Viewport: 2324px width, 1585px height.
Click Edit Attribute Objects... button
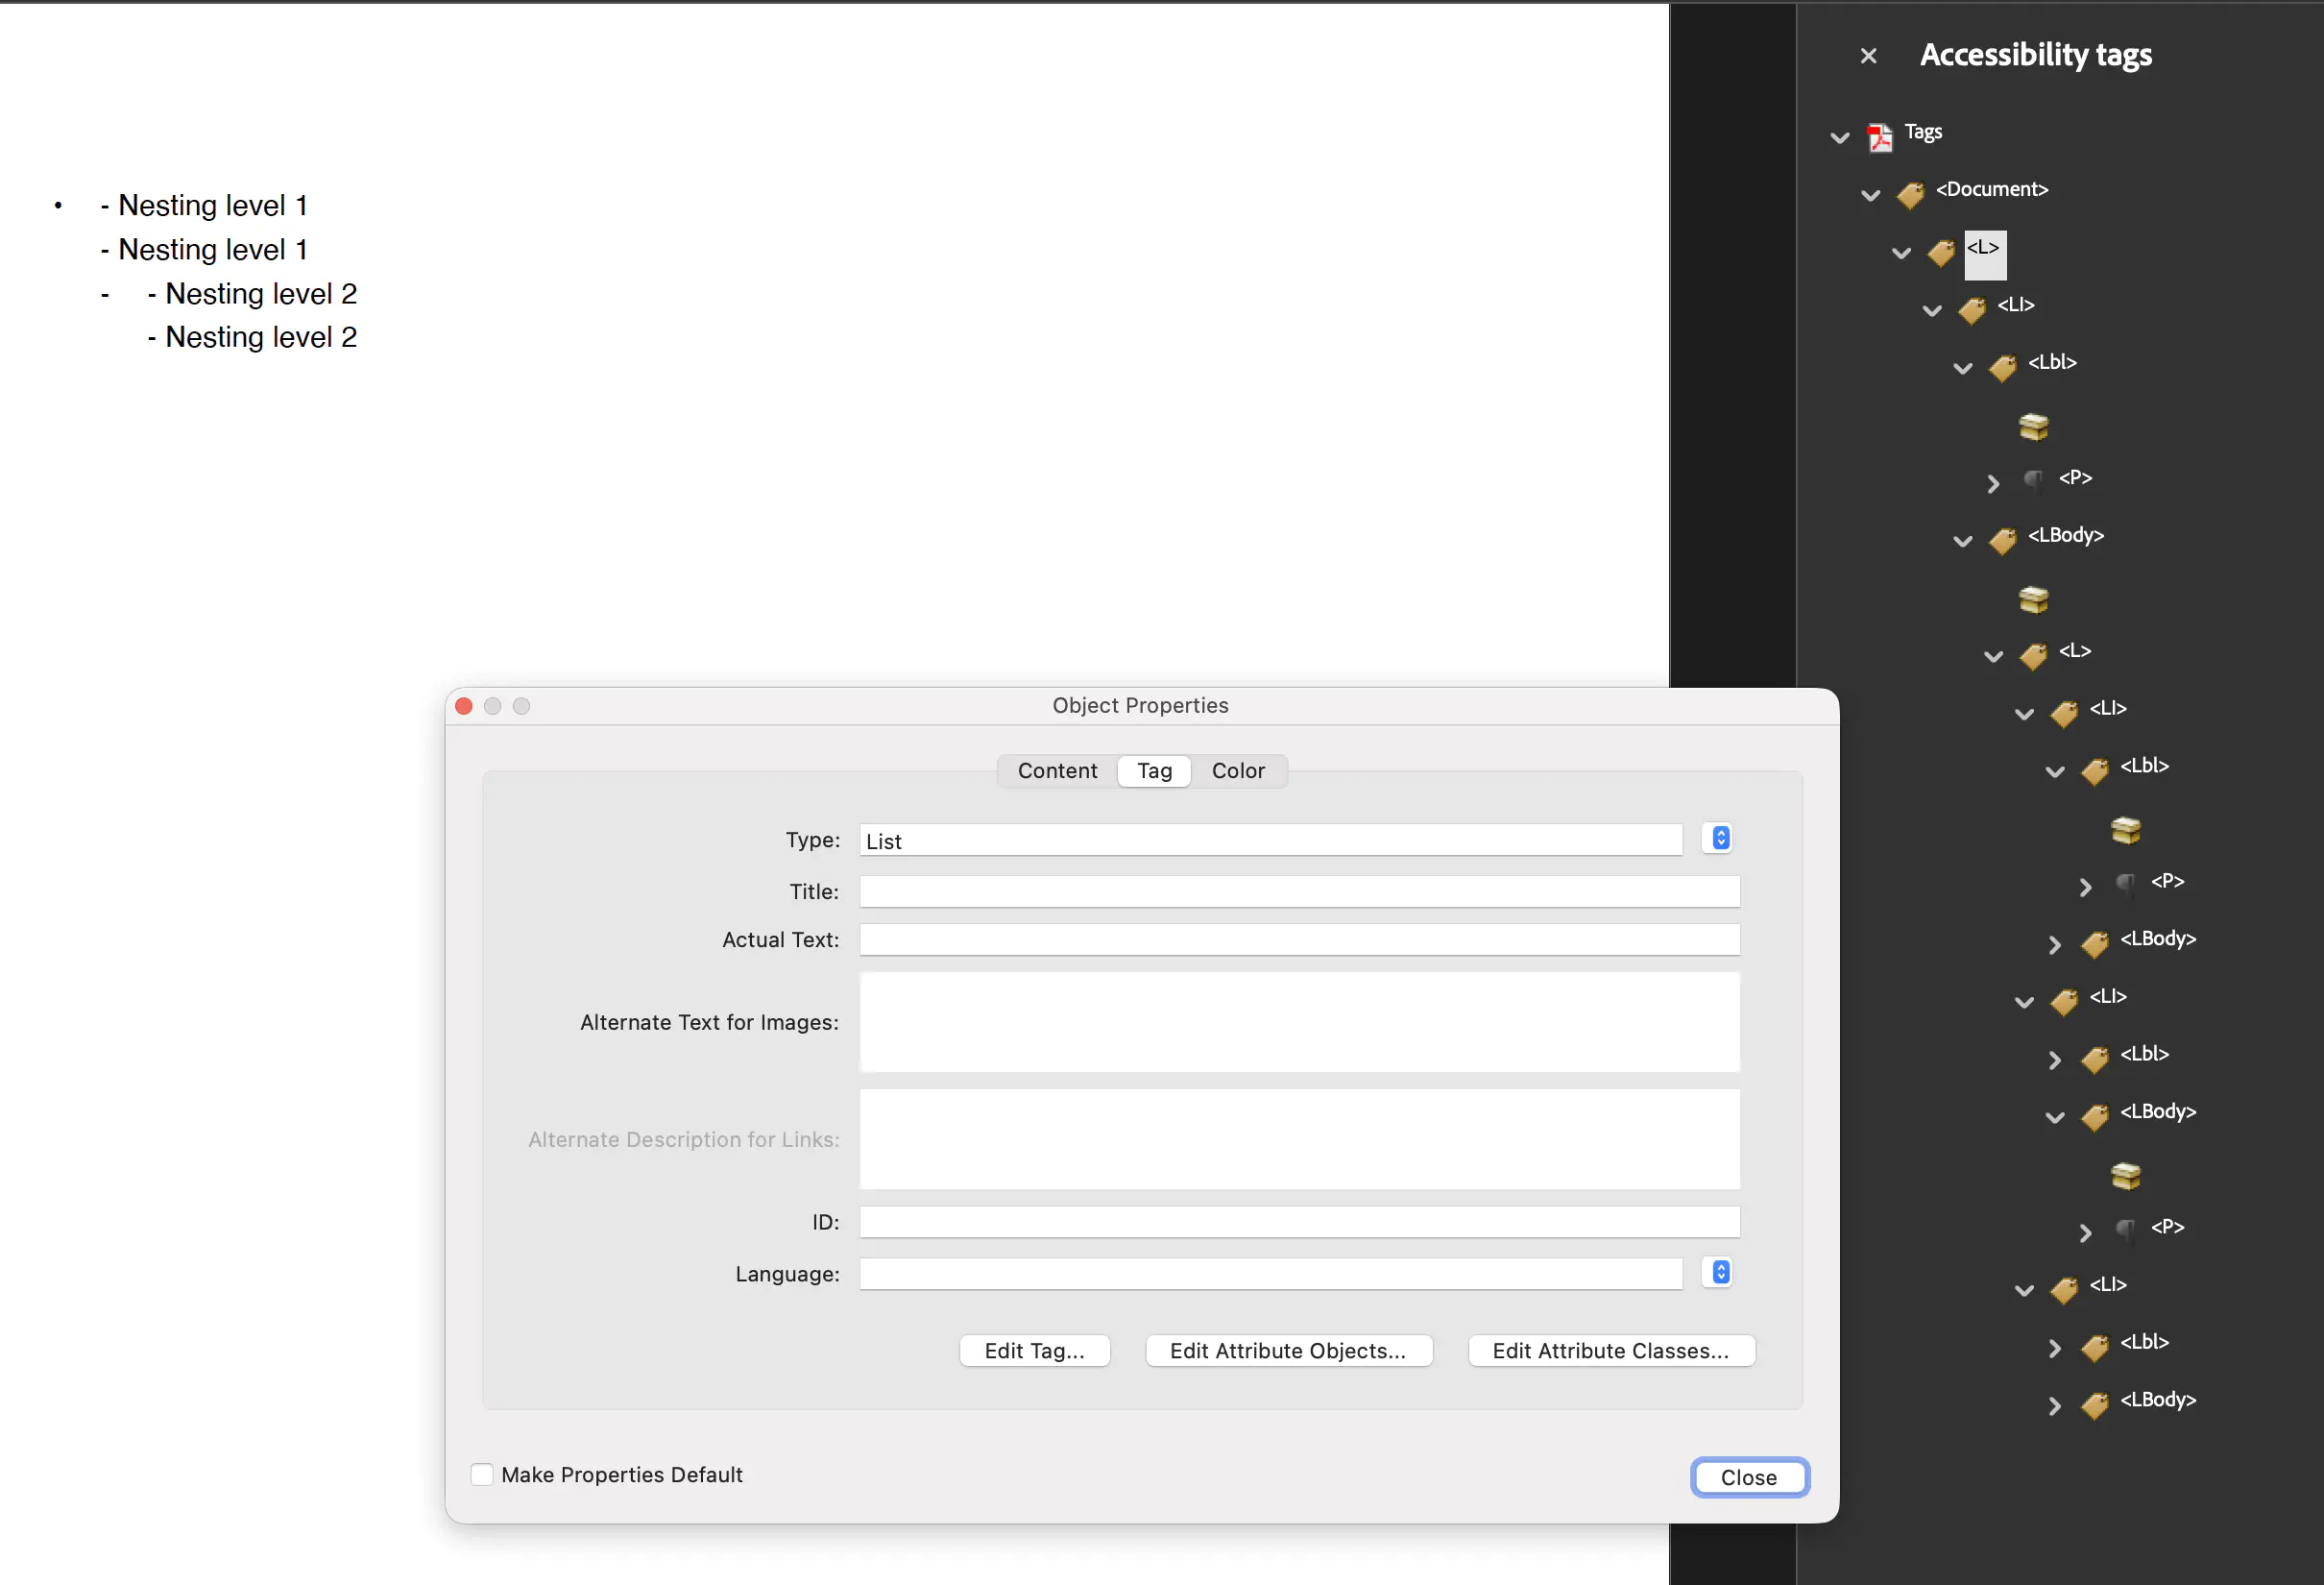tap(1287, 1350)
